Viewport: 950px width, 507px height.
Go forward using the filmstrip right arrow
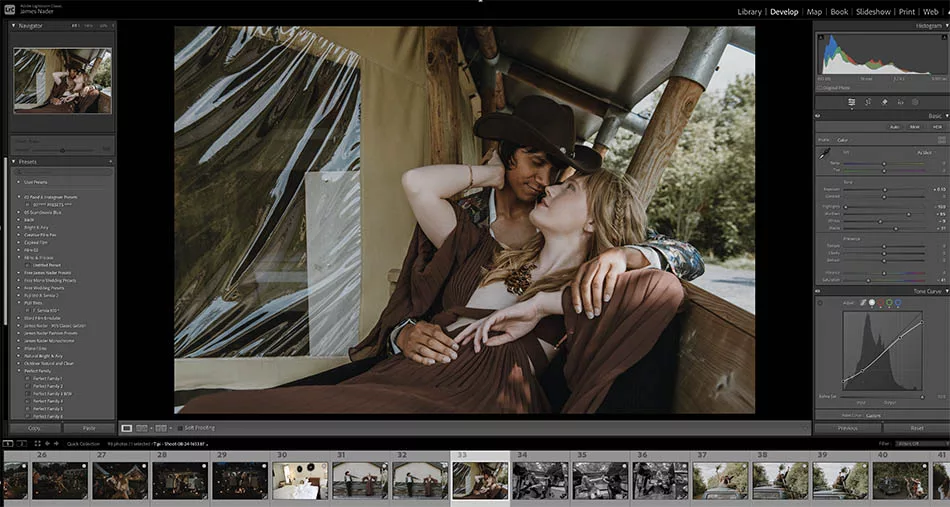point(56,444)
